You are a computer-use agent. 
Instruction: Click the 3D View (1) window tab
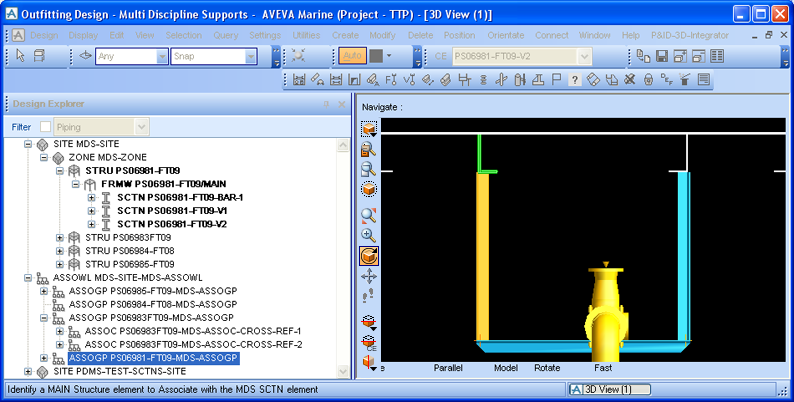pyautogui.click(x=600, y=390)
